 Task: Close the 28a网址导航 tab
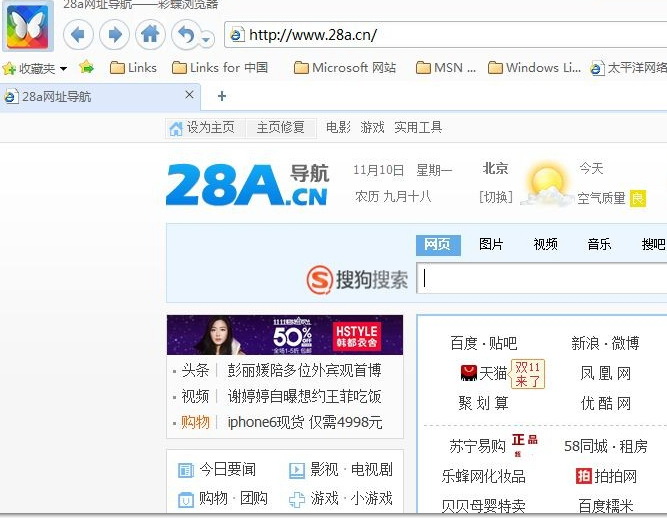coord(190,95)
